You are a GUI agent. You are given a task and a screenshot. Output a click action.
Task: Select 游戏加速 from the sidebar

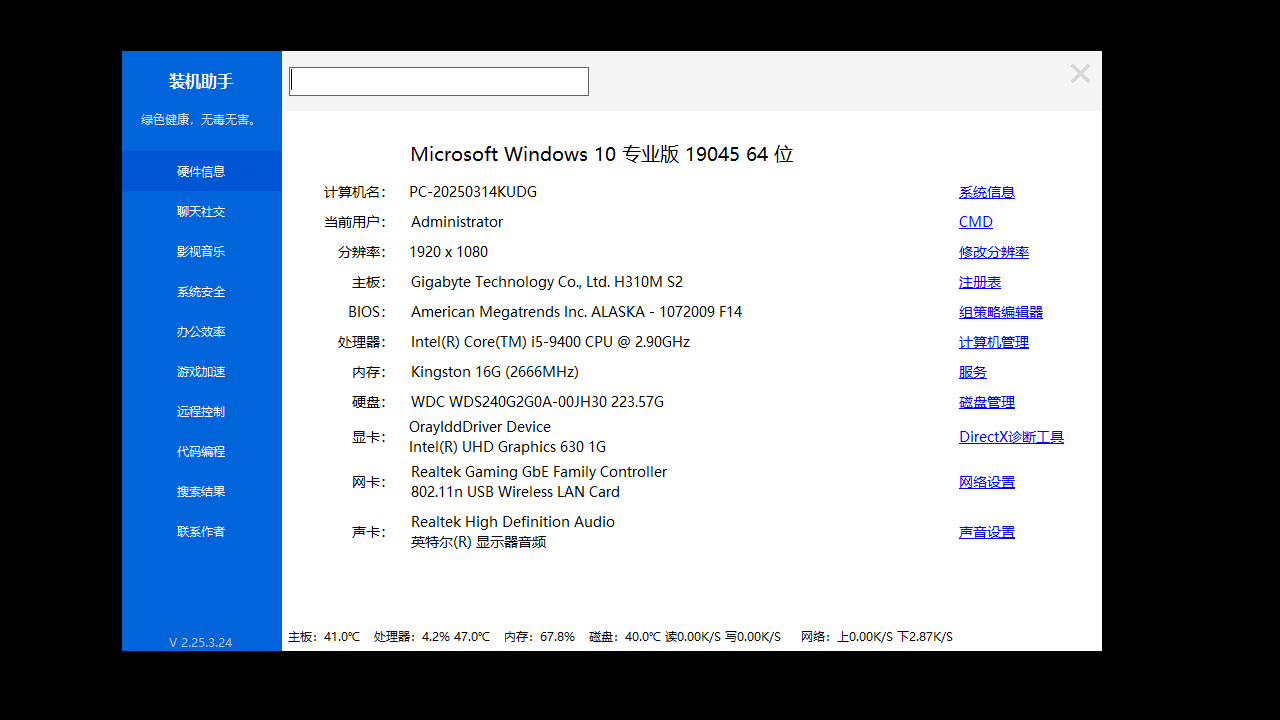click(x=202, y=371)
